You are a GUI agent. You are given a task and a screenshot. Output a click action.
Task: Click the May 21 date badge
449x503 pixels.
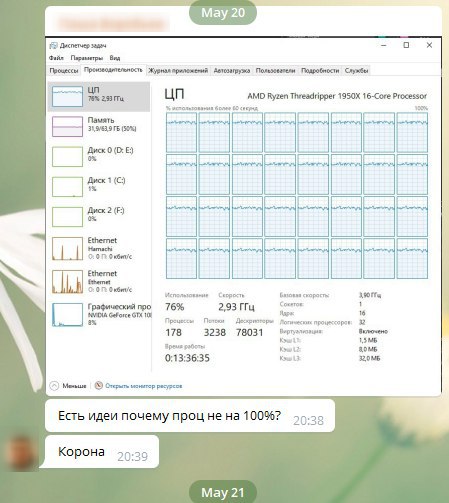pos(223,492)
